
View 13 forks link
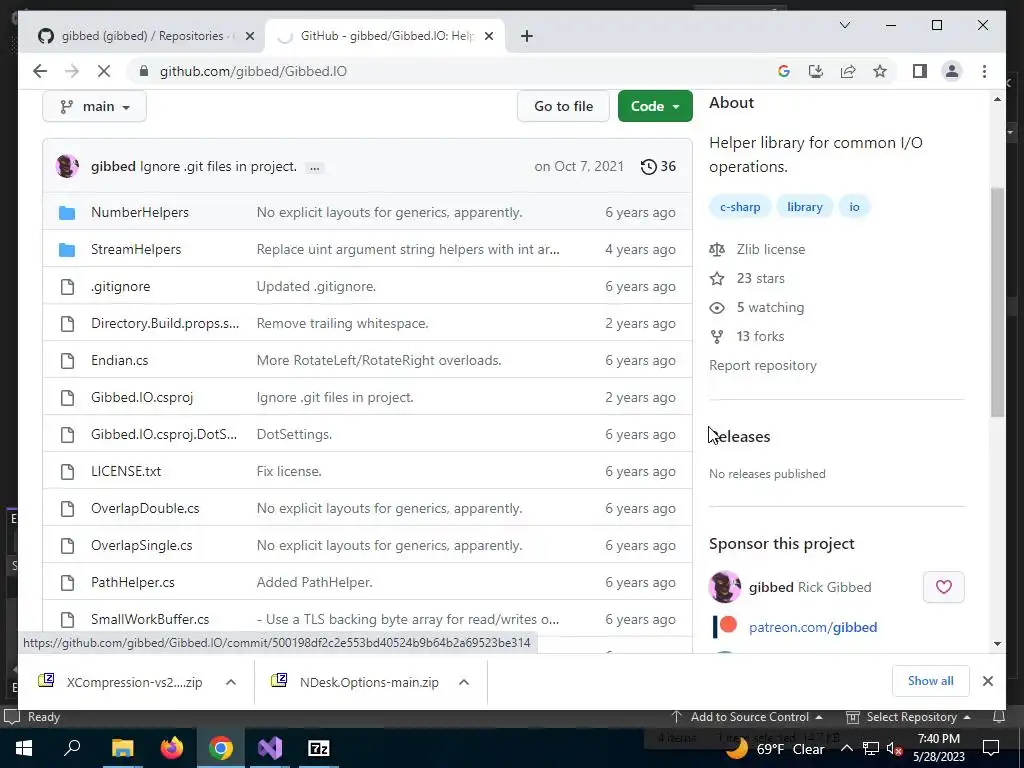pos(760,336)
